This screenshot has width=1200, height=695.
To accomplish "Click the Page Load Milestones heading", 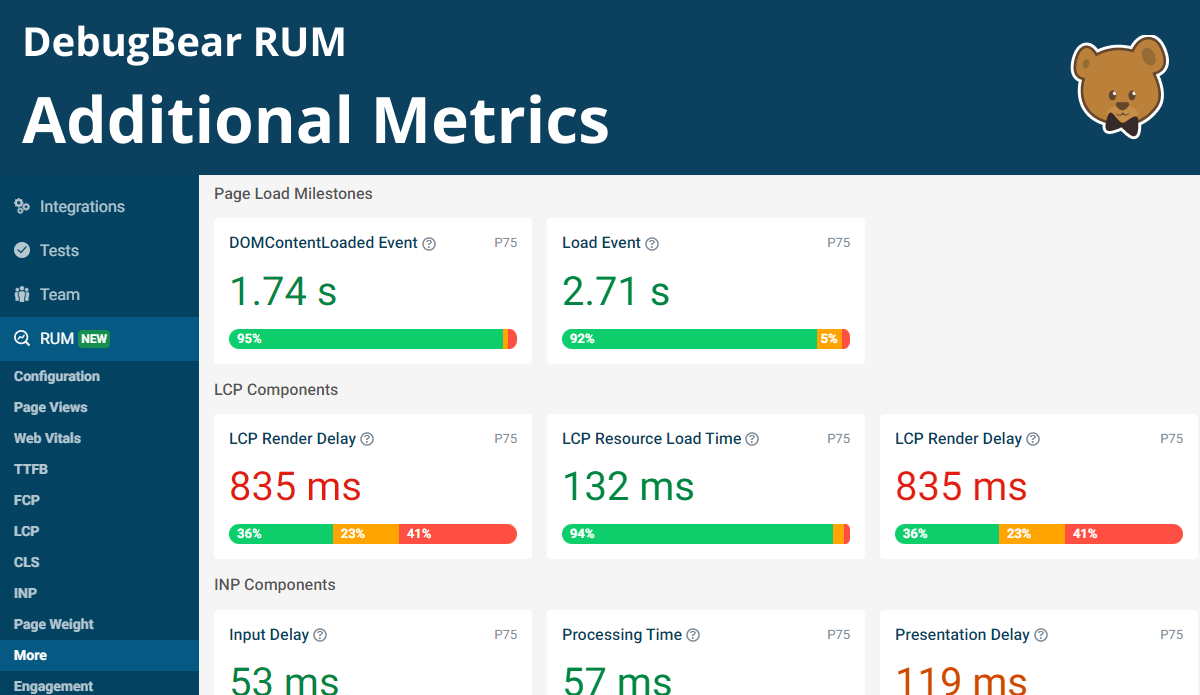I will point(293,194).
